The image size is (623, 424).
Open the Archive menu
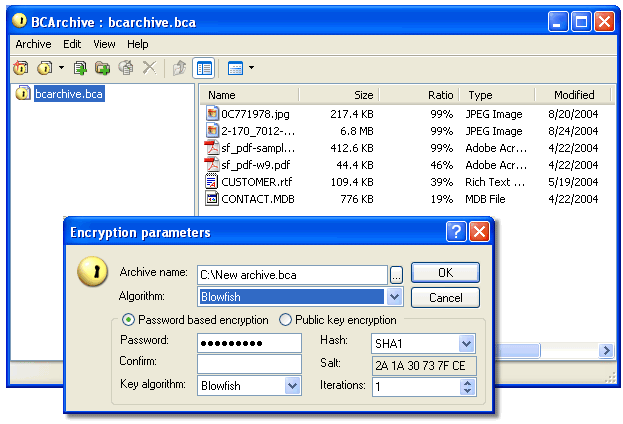[x=33, y=44]
